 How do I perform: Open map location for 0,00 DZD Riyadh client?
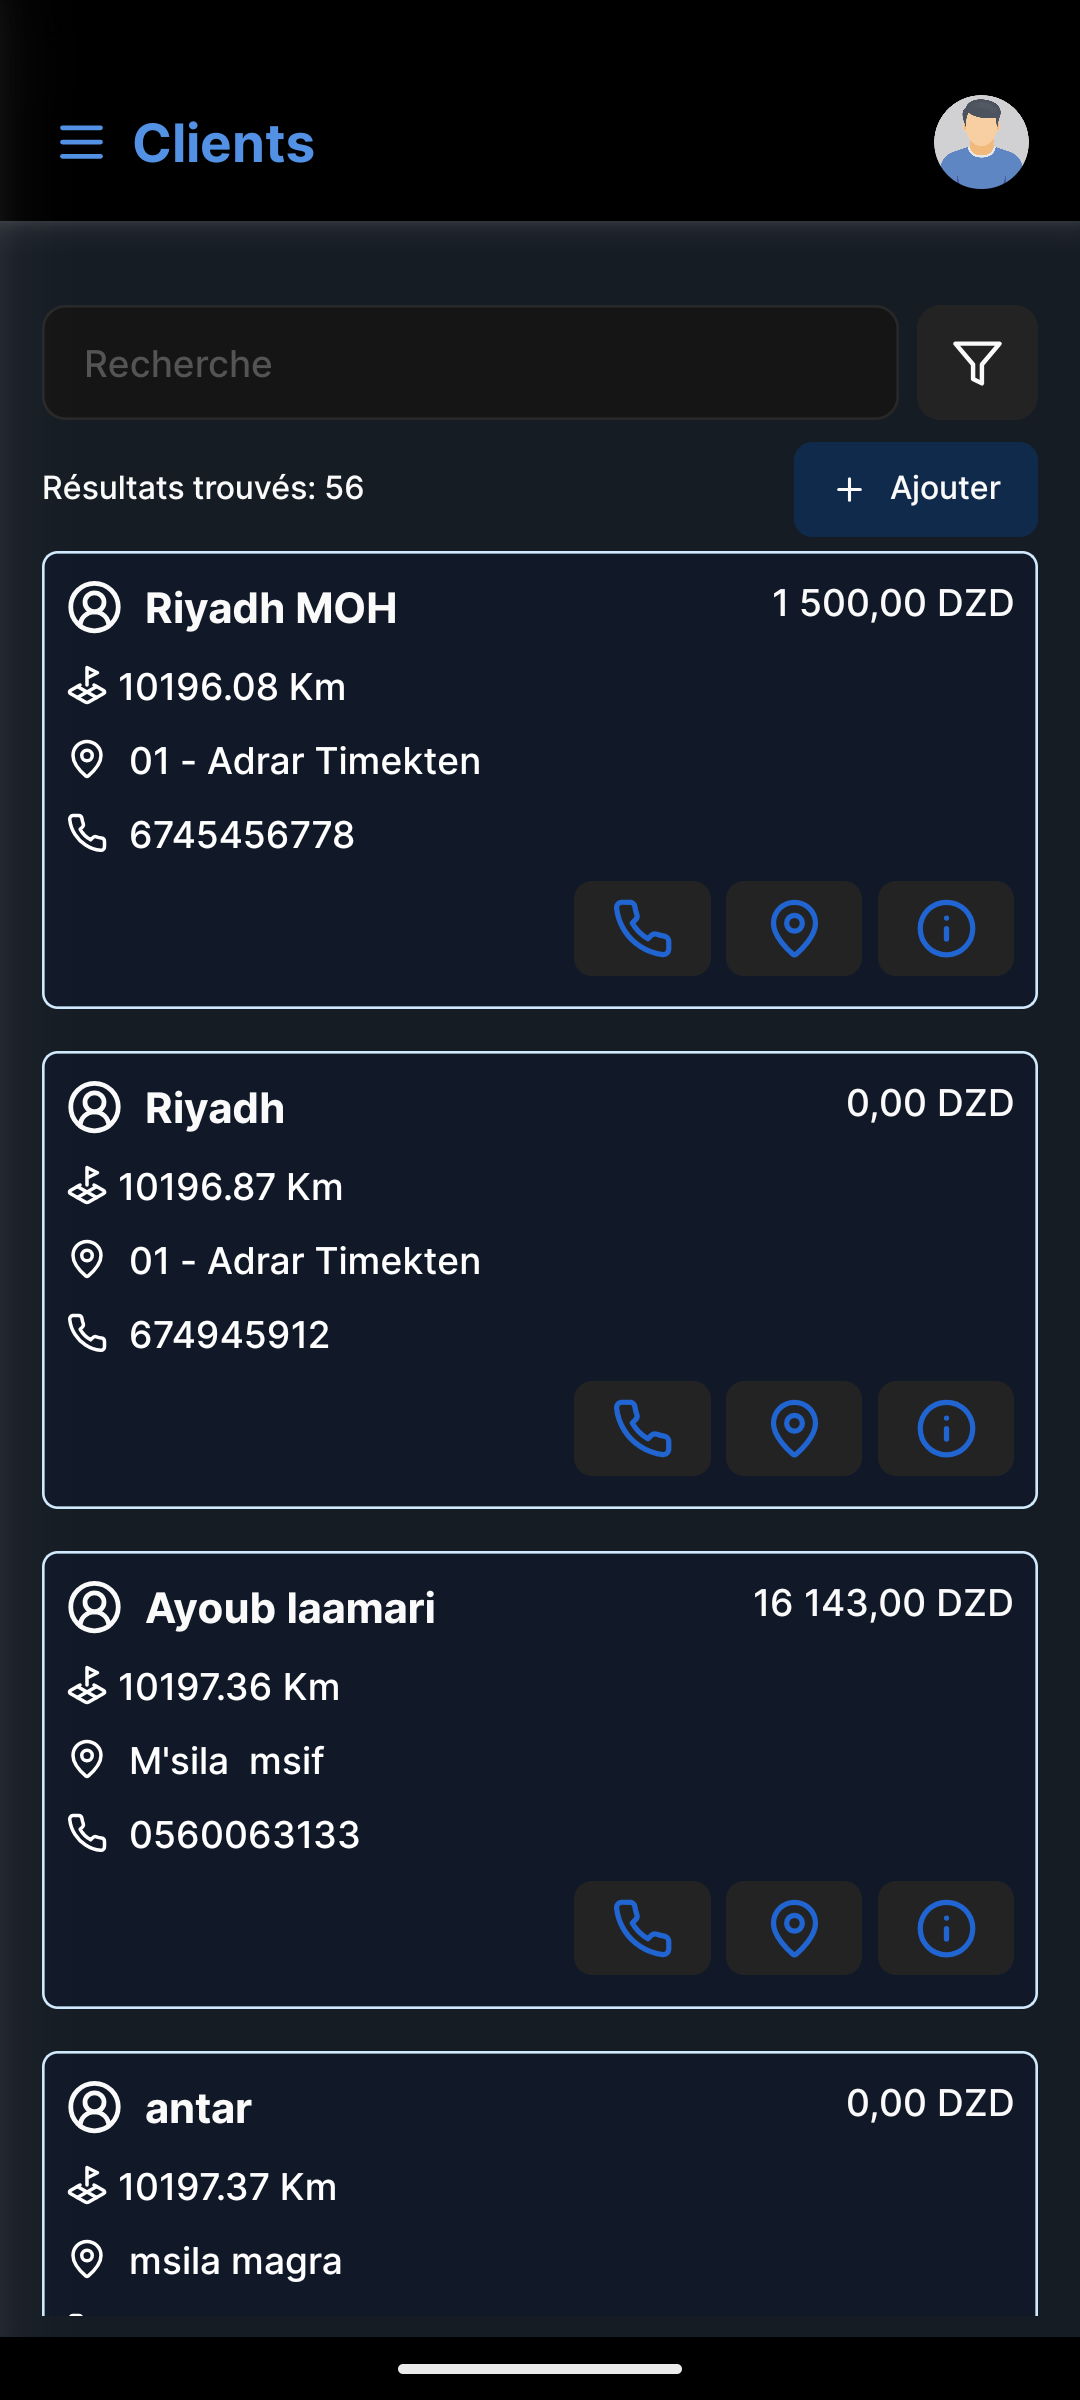pyautogui.click(x=794, y=1428)
